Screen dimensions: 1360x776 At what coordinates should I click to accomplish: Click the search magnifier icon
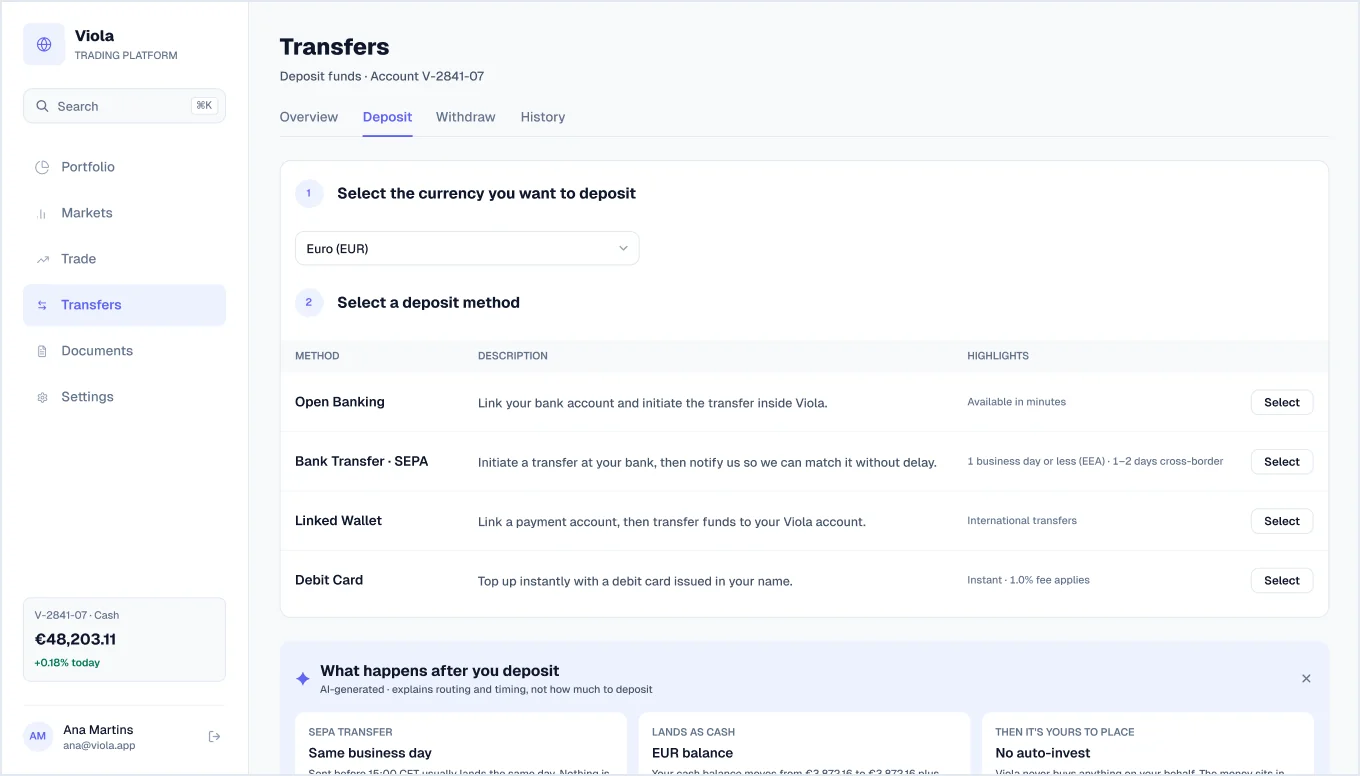tap(42, 106)
